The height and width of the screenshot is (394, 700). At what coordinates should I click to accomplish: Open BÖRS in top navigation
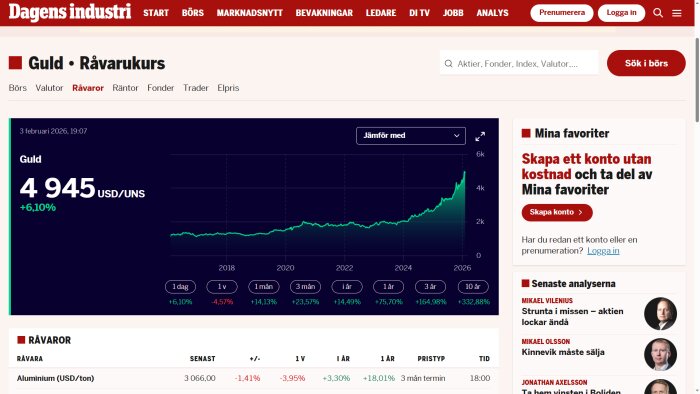click(193, 13)
